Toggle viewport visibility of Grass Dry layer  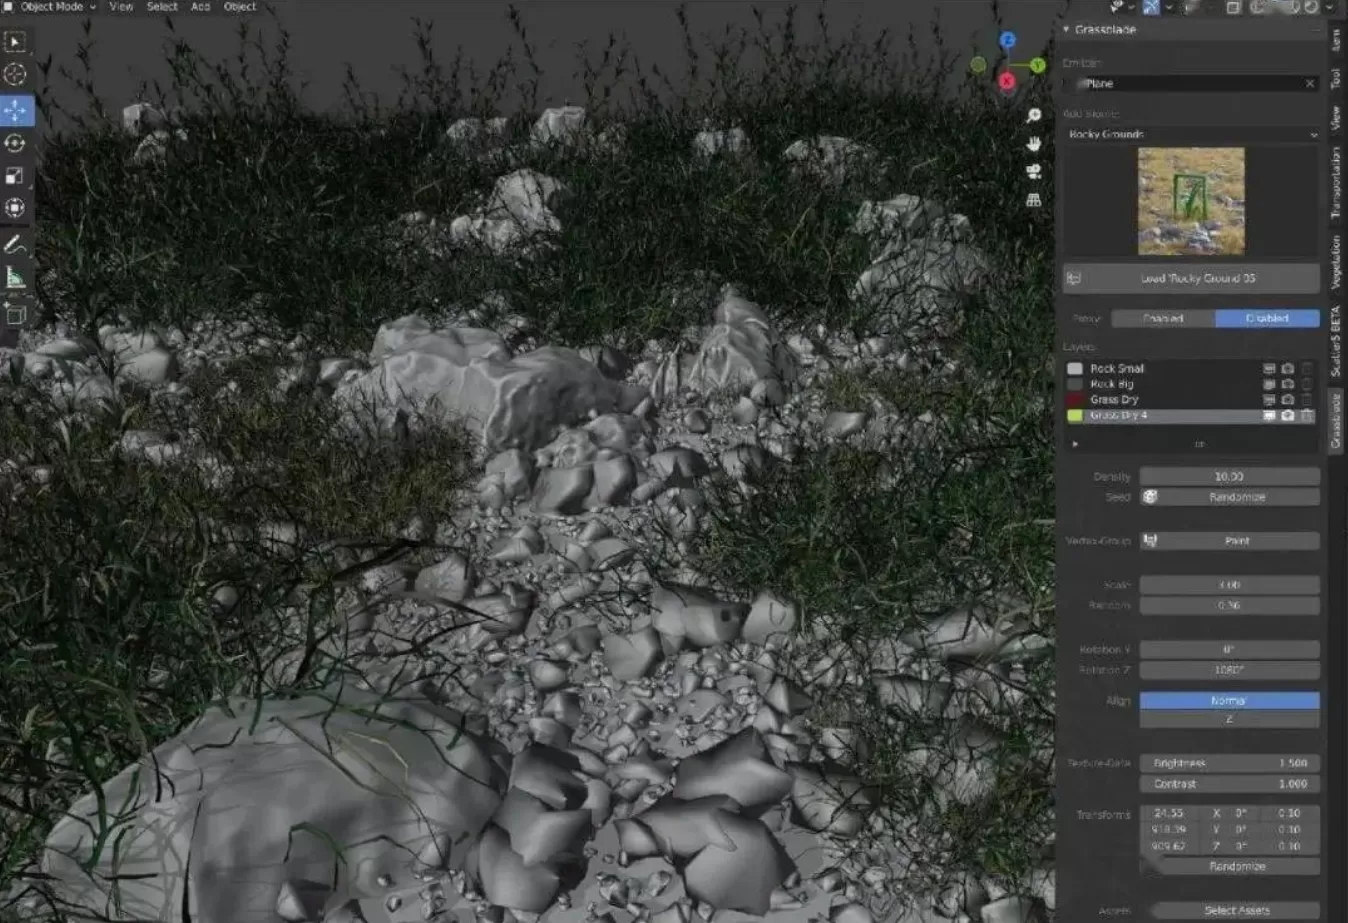1269,400
